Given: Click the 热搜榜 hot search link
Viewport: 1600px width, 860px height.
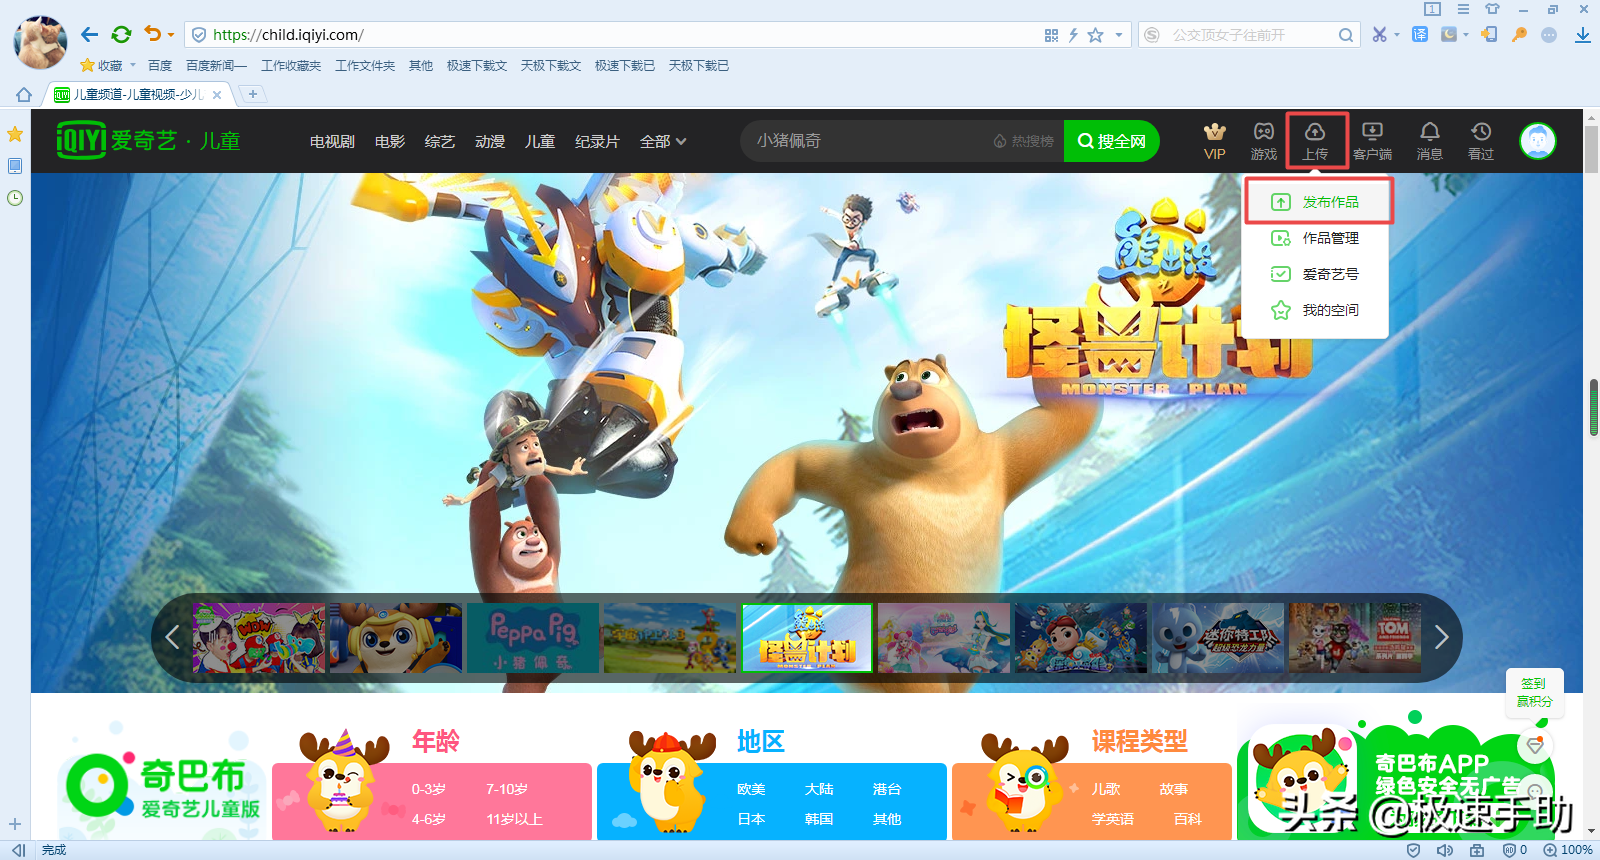Looking at the screenshot, I should click(x=1023, y=141).
